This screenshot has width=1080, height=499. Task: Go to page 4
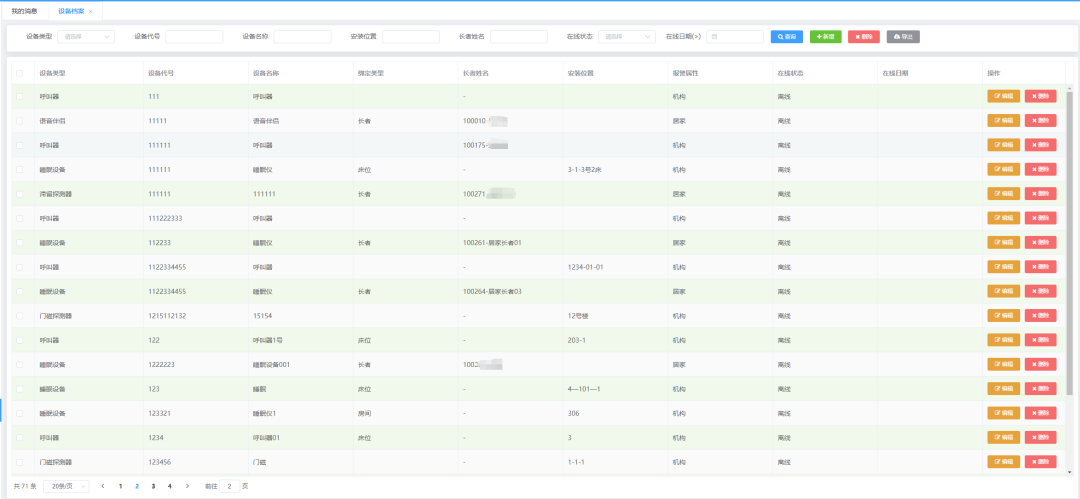pos(169,486)
